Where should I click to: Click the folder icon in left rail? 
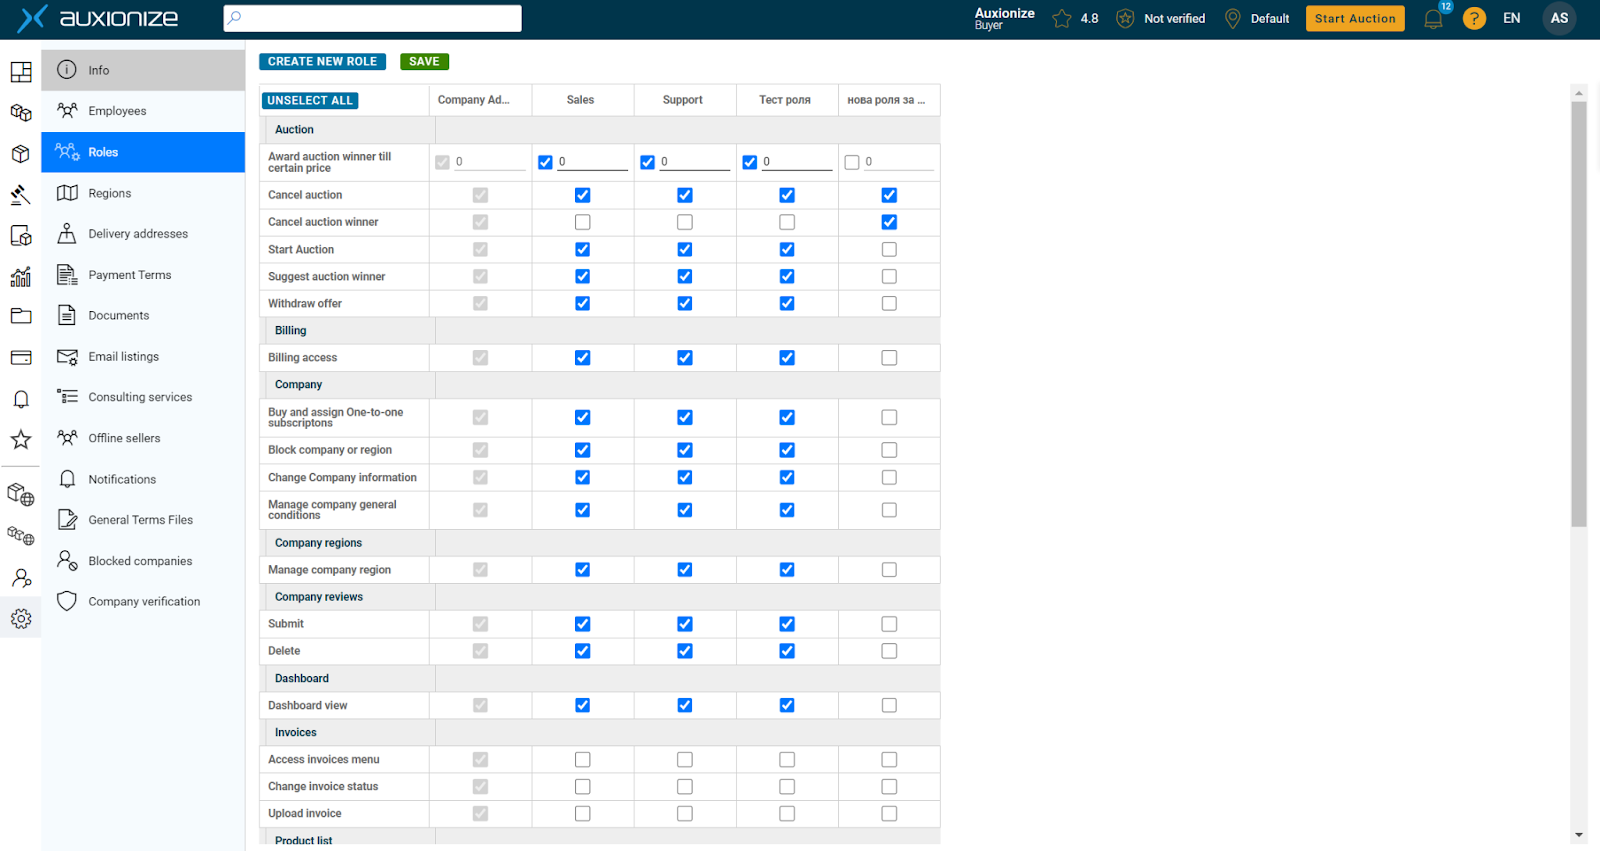click(x=21, y=316)
